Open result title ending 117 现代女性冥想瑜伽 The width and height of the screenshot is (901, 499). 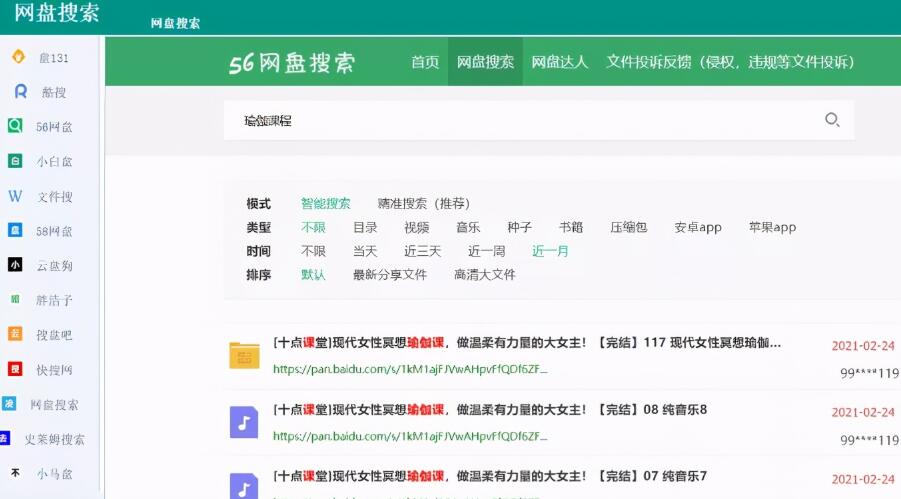[x=527, y=343]
